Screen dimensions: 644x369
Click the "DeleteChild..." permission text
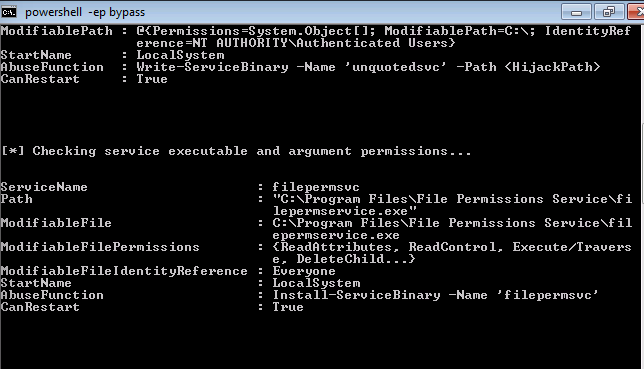point(352,259)
